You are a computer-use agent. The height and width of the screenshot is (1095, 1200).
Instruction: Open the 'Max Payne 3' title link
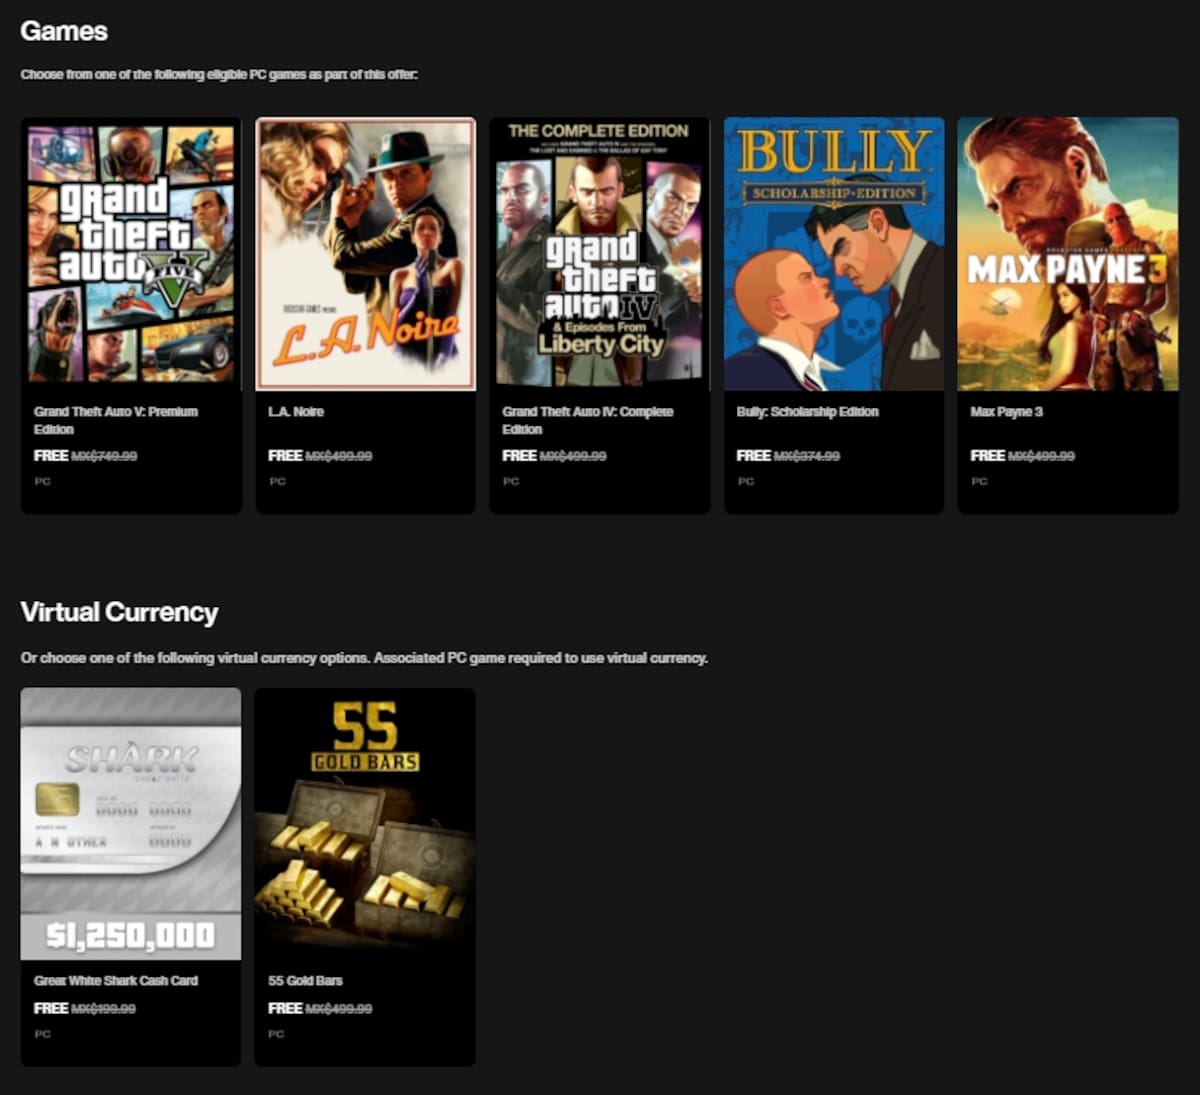tap(1006, 411)
